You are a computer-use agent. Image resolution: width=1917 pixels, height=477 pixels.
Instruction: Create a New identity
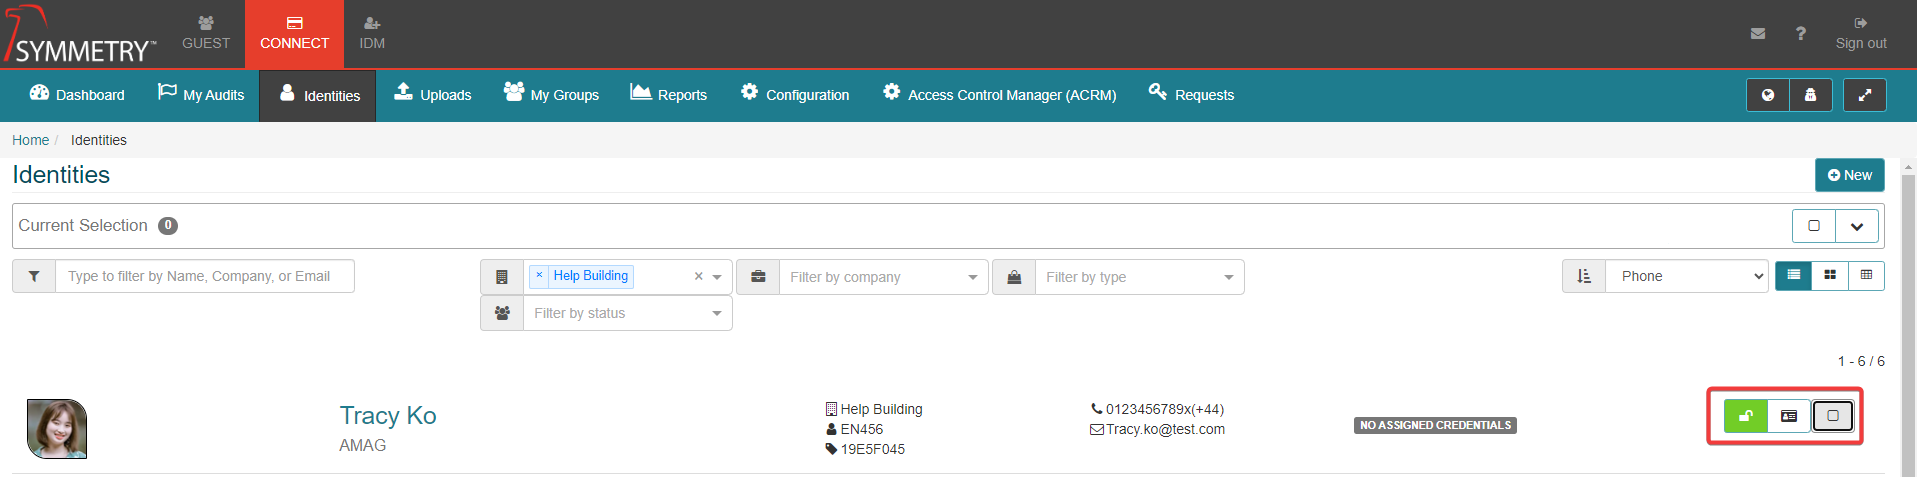click(x=1850, y=175)
